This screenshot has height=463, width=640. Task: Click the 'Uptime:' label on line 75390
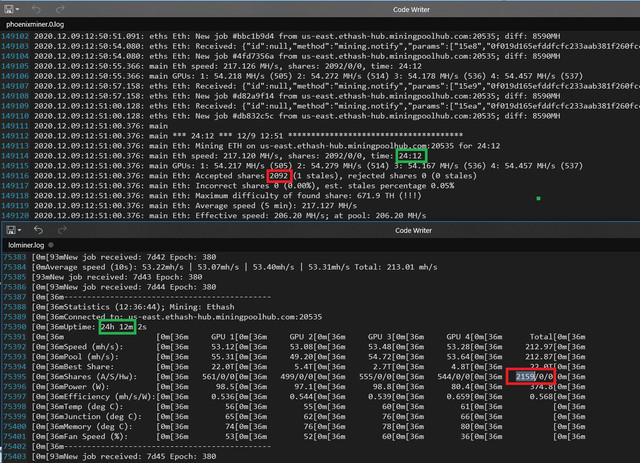click(79, 327)
